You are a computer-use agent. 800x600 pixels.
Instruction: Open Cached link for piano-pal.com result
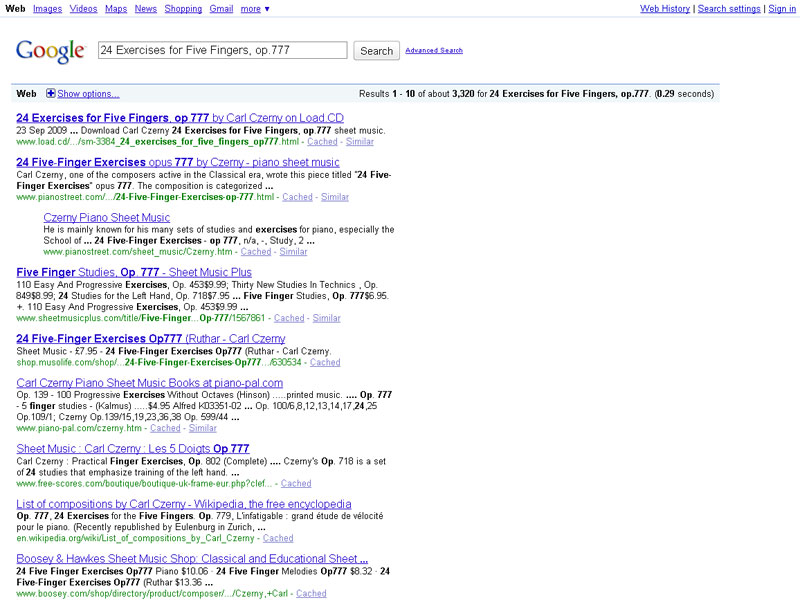pos(165,428)
